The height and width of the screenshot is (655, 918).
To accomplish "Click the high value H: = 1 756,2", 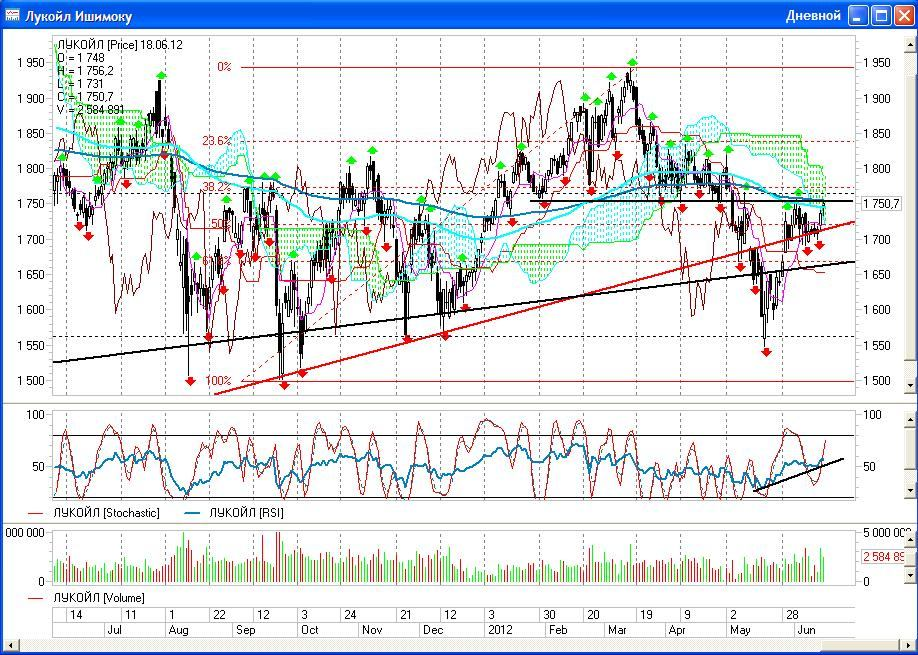I will [85, 70].
